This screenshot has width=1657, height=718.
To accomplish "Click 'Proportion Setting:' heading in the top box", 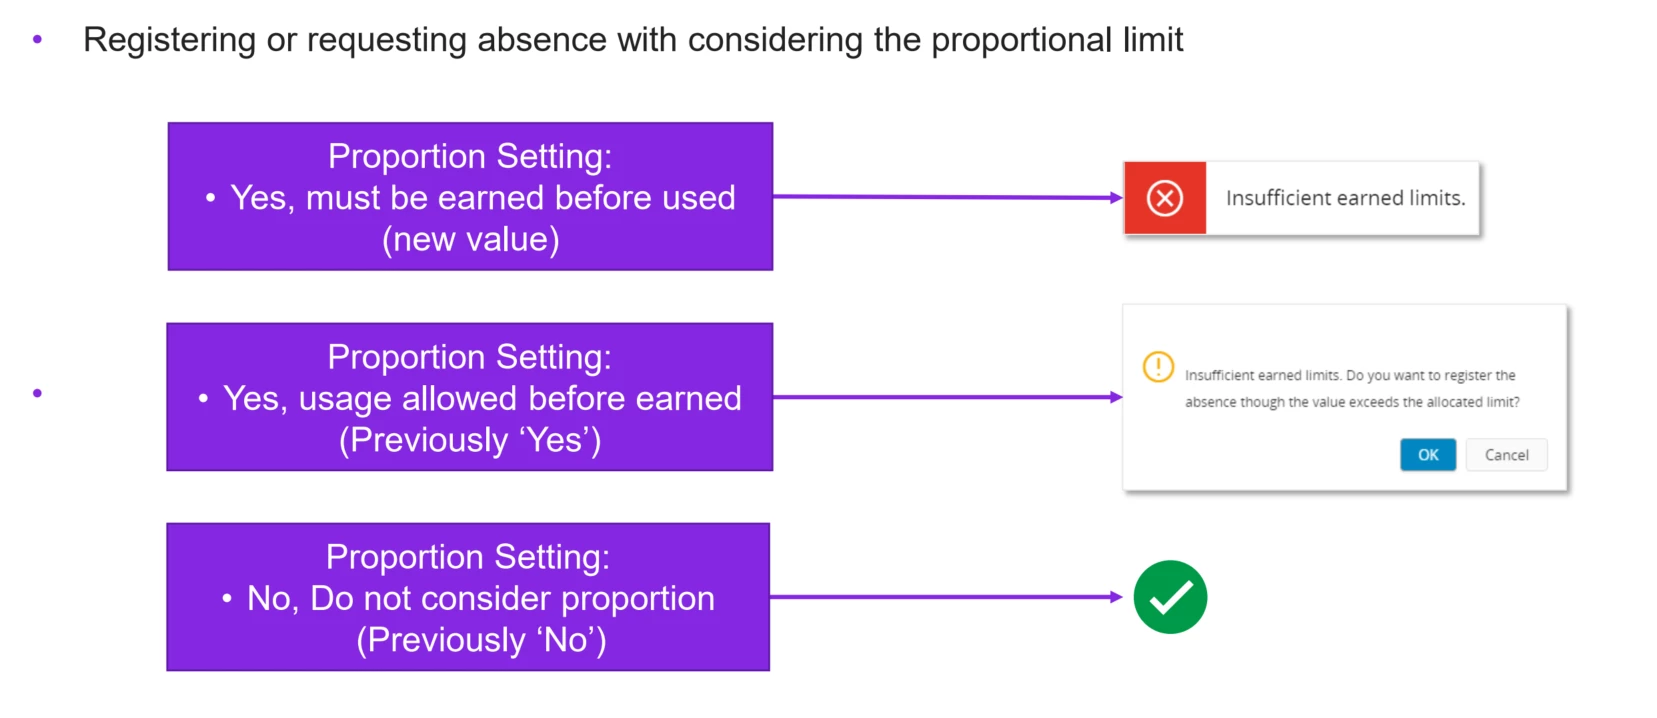I will [x=470, y=156].
